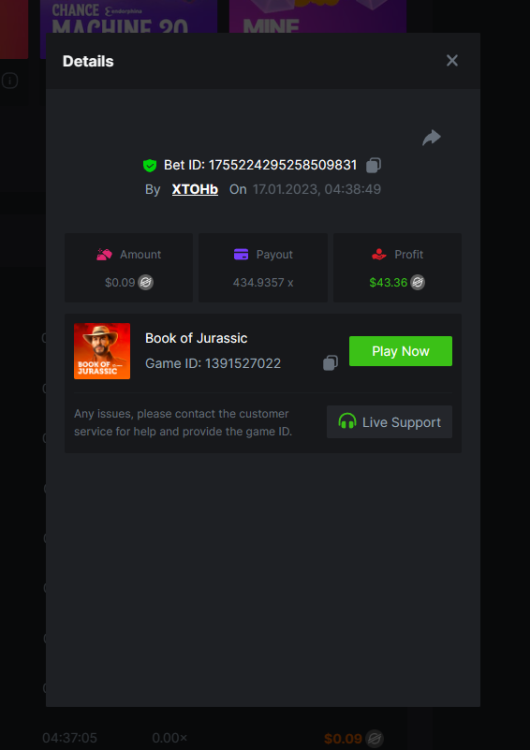530x750 pixels.
Task: Click the Book of Jurassic title
Action: [x=196, y=338]
